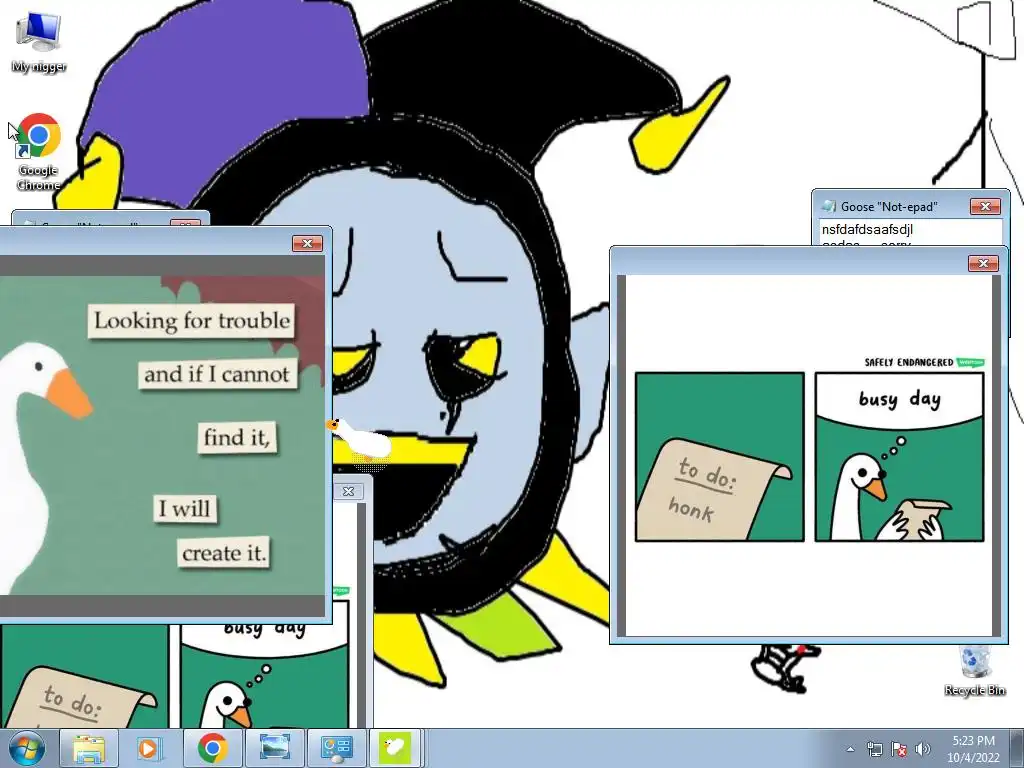The image size is (1024, 768).
Task: Close the Goose "Not-epad" window
Action: point(985,206)
